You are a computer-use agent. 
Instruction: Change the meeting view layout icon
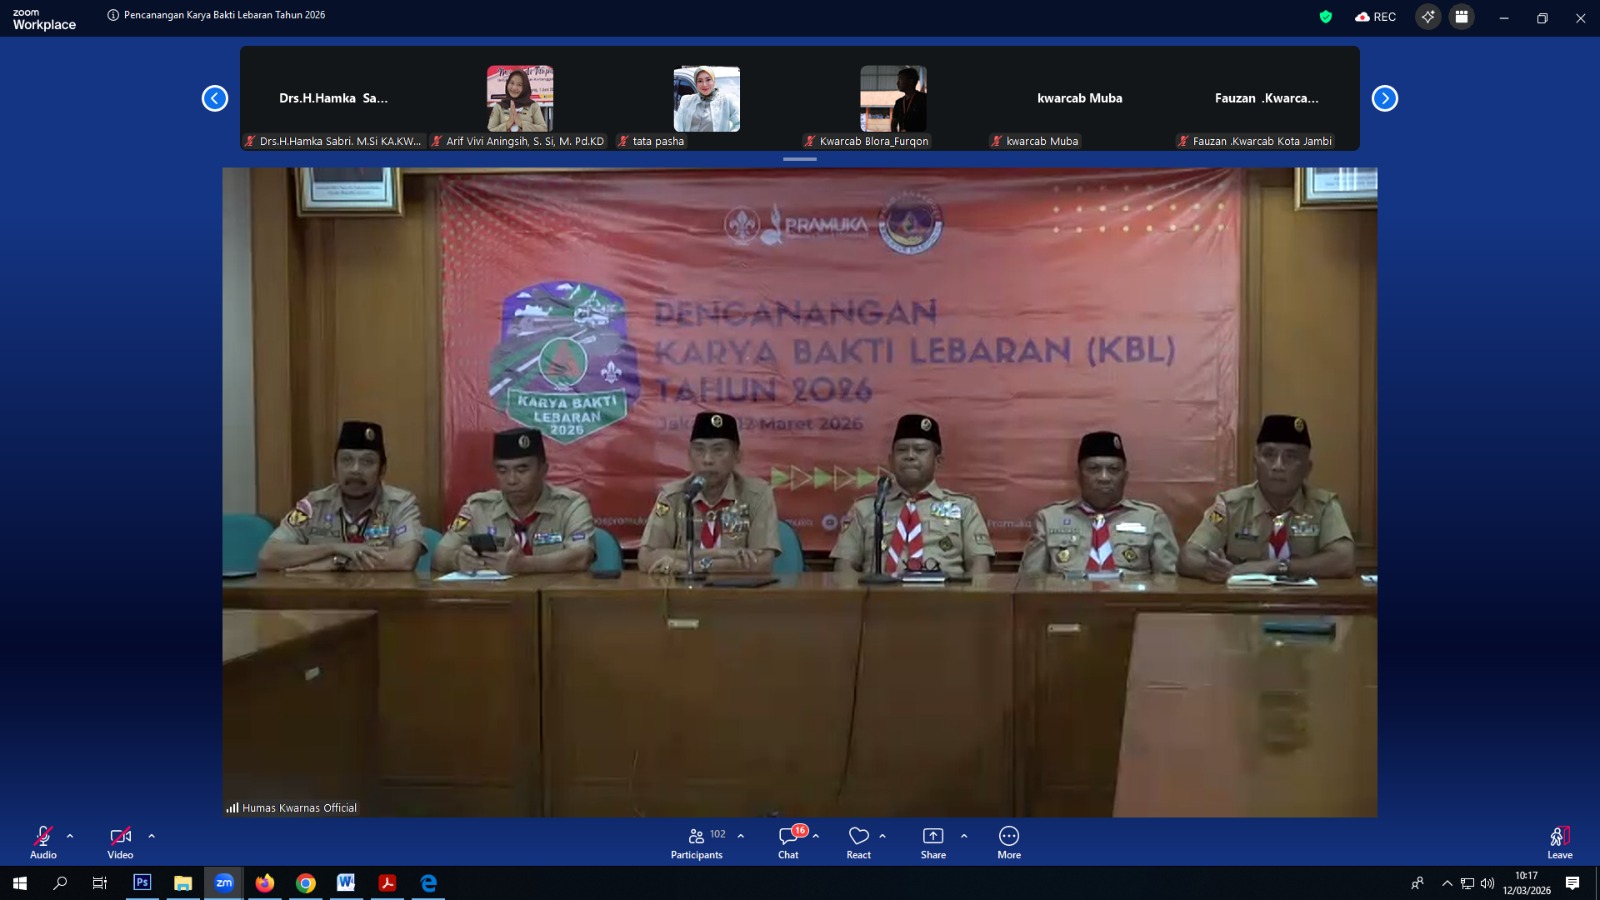pos(1461,17)
